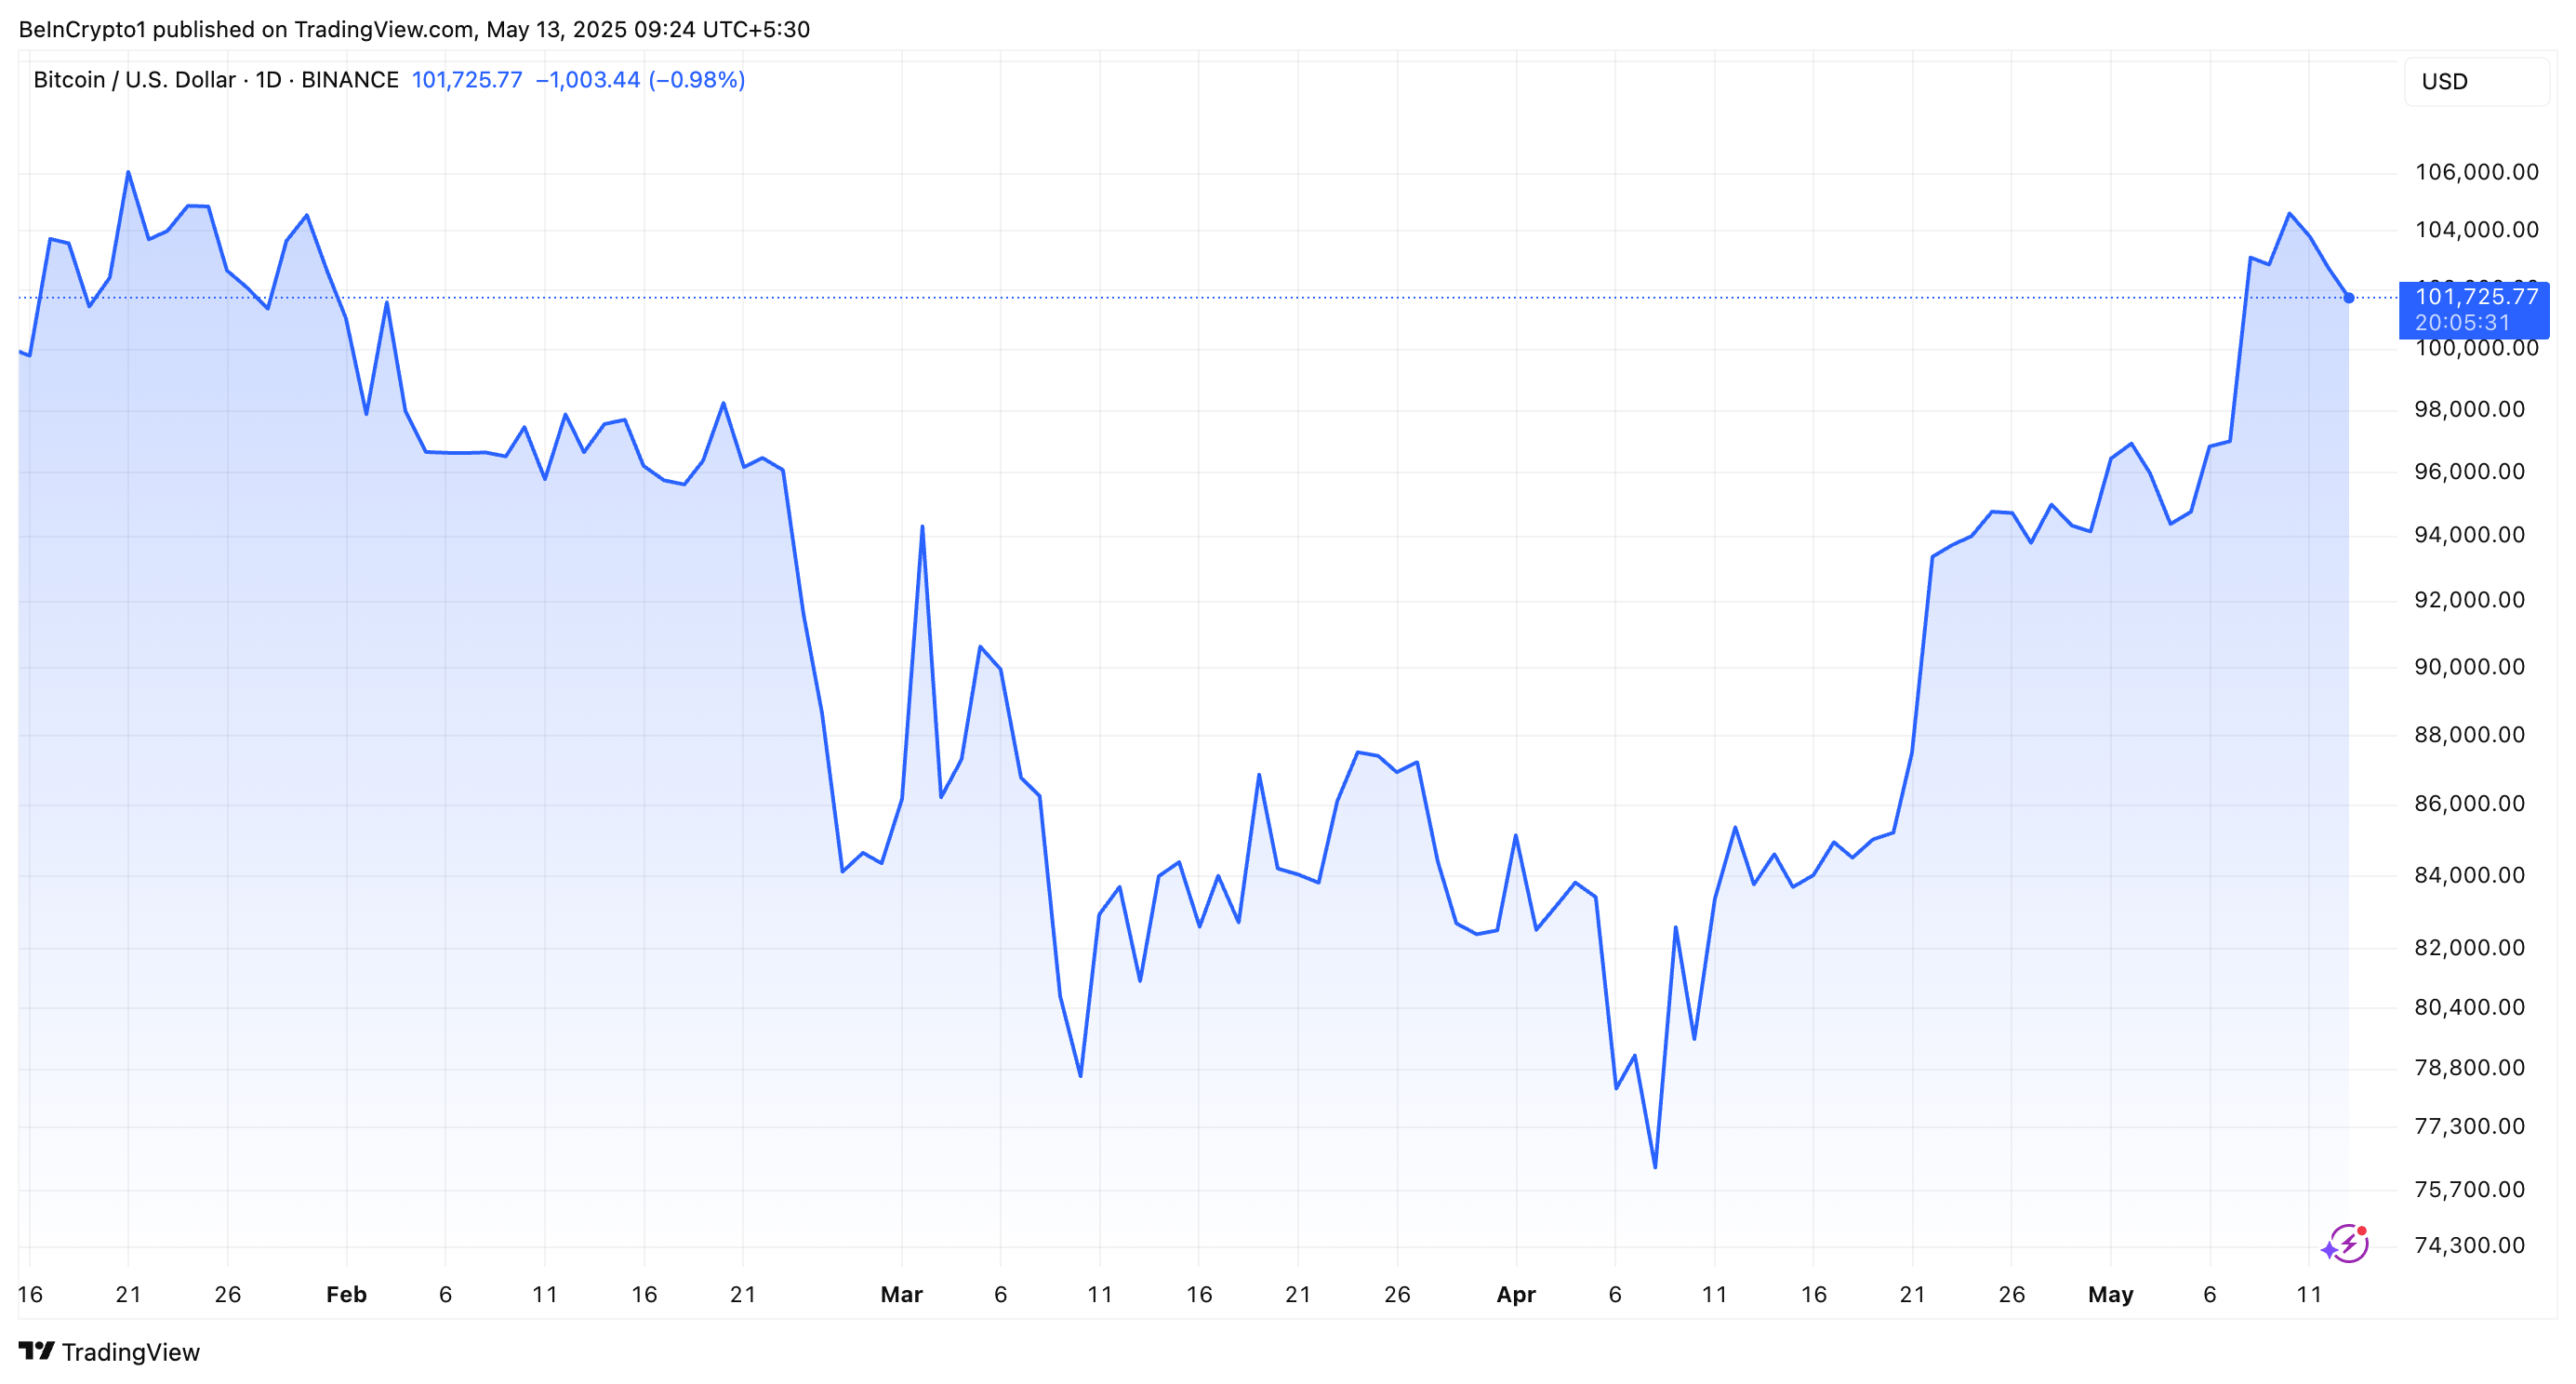Toggle the dotted current-price line label 101,725.77
The image size is (2576, 1384).
tap(2475, 295)
